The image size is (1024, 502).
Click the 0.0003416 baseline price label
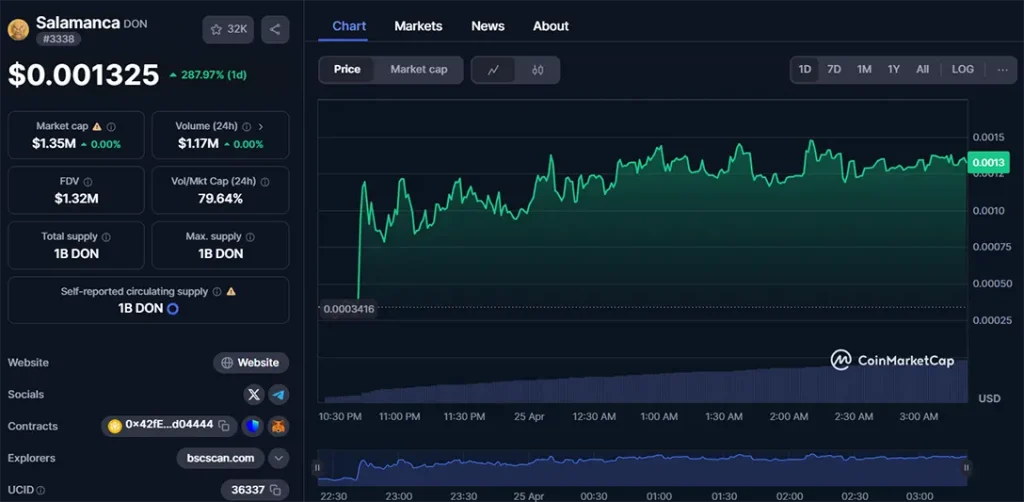pos(349,309)
